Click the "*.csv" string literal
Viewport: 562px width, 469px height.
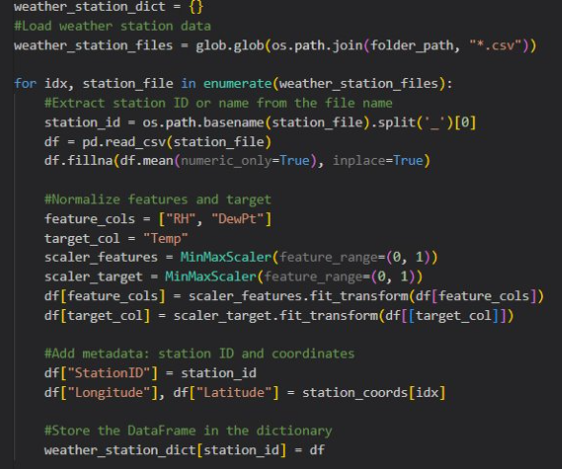pos(495,45)
